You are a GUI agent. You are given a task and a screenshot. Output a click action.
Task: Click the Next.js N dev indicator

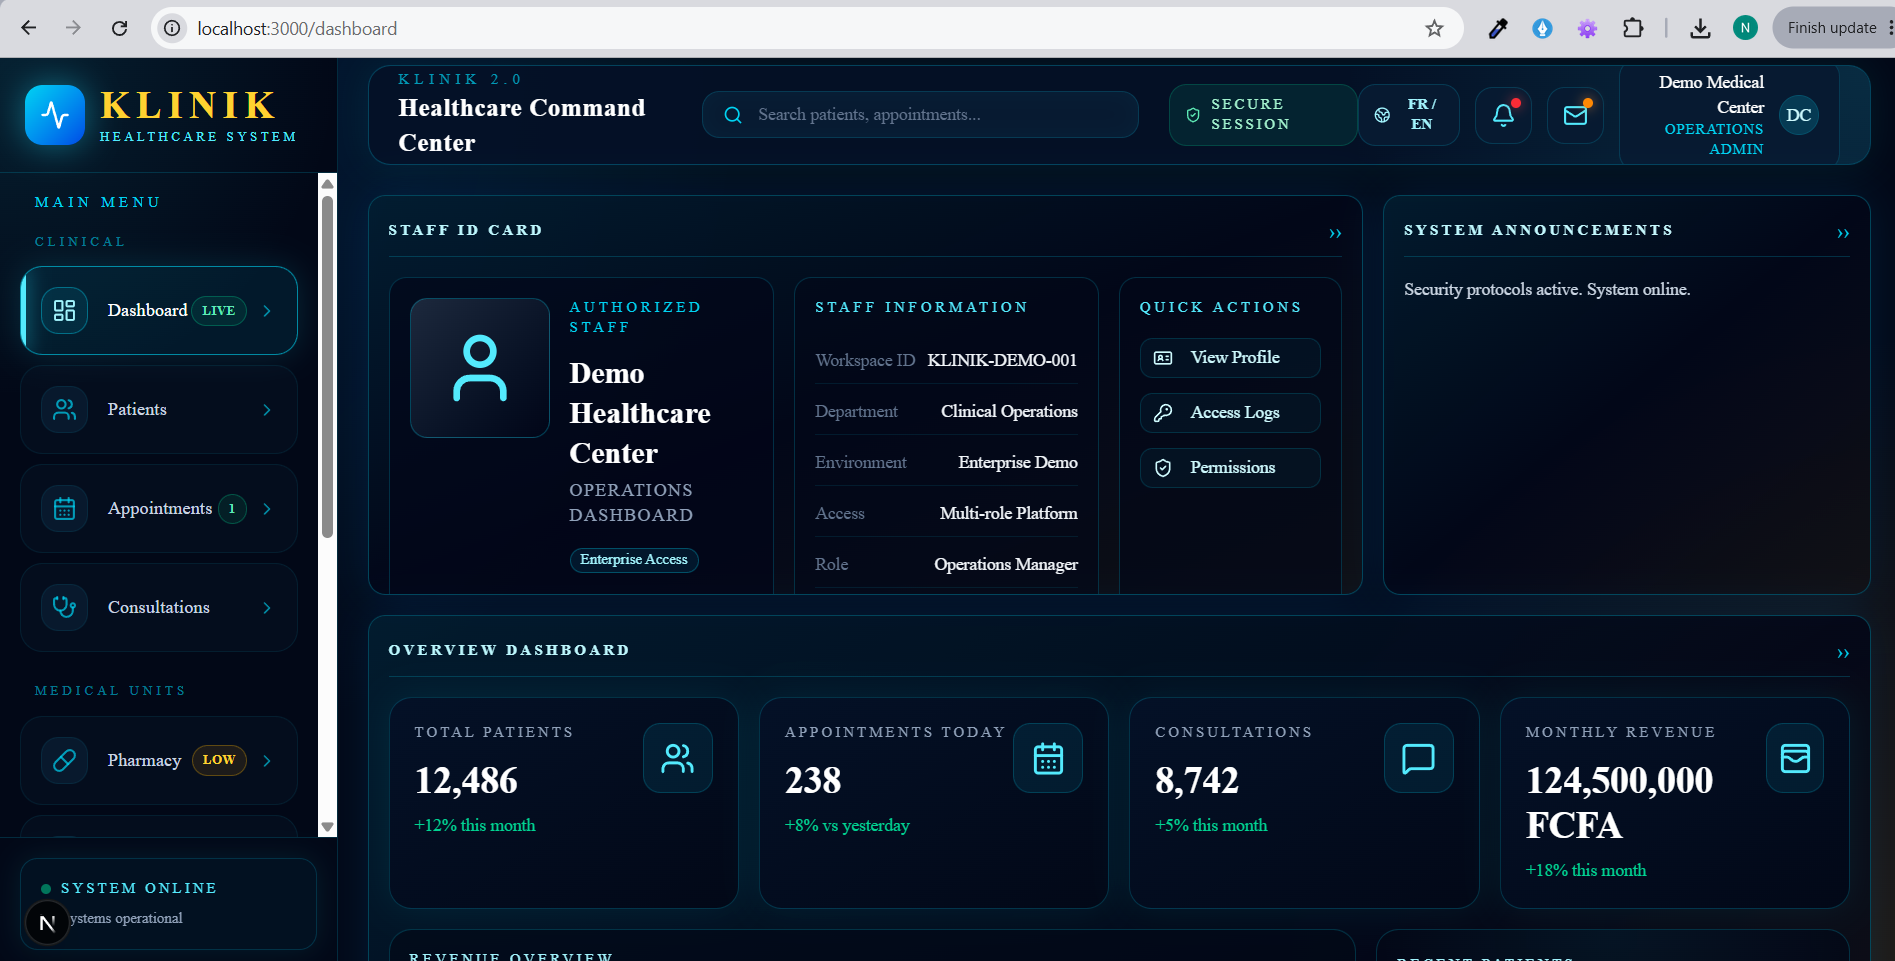tap(47, 923)
